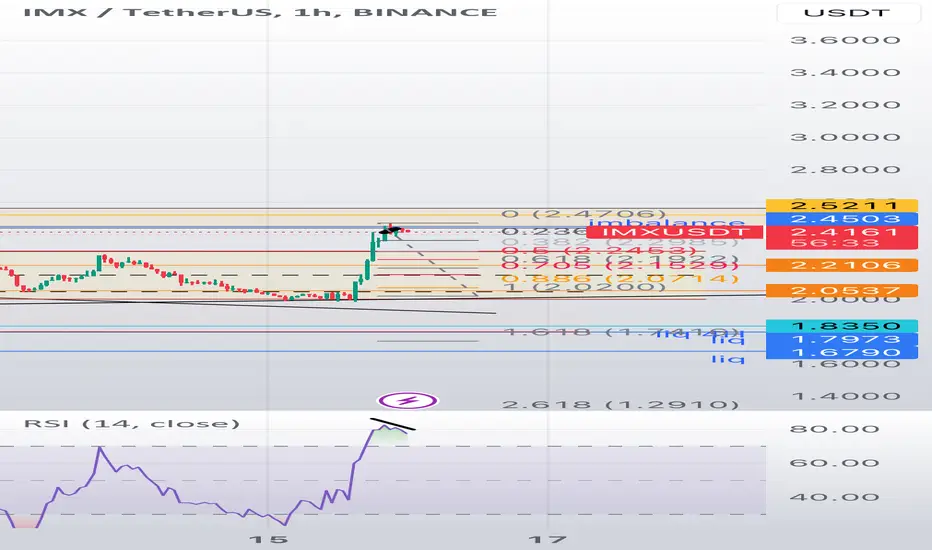Click the Fibonacci 1 (2.0200) level label
932x550 pixels.
[584, 287]
